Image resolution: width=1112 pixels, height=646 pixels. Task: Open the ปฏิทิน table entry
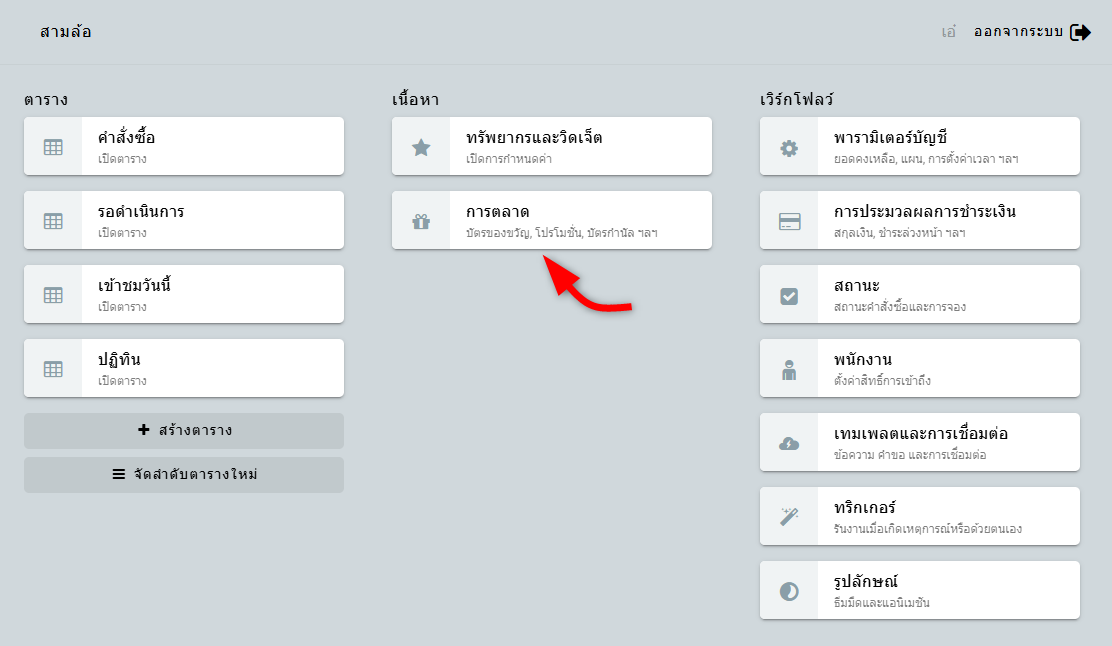pos(212,368)
